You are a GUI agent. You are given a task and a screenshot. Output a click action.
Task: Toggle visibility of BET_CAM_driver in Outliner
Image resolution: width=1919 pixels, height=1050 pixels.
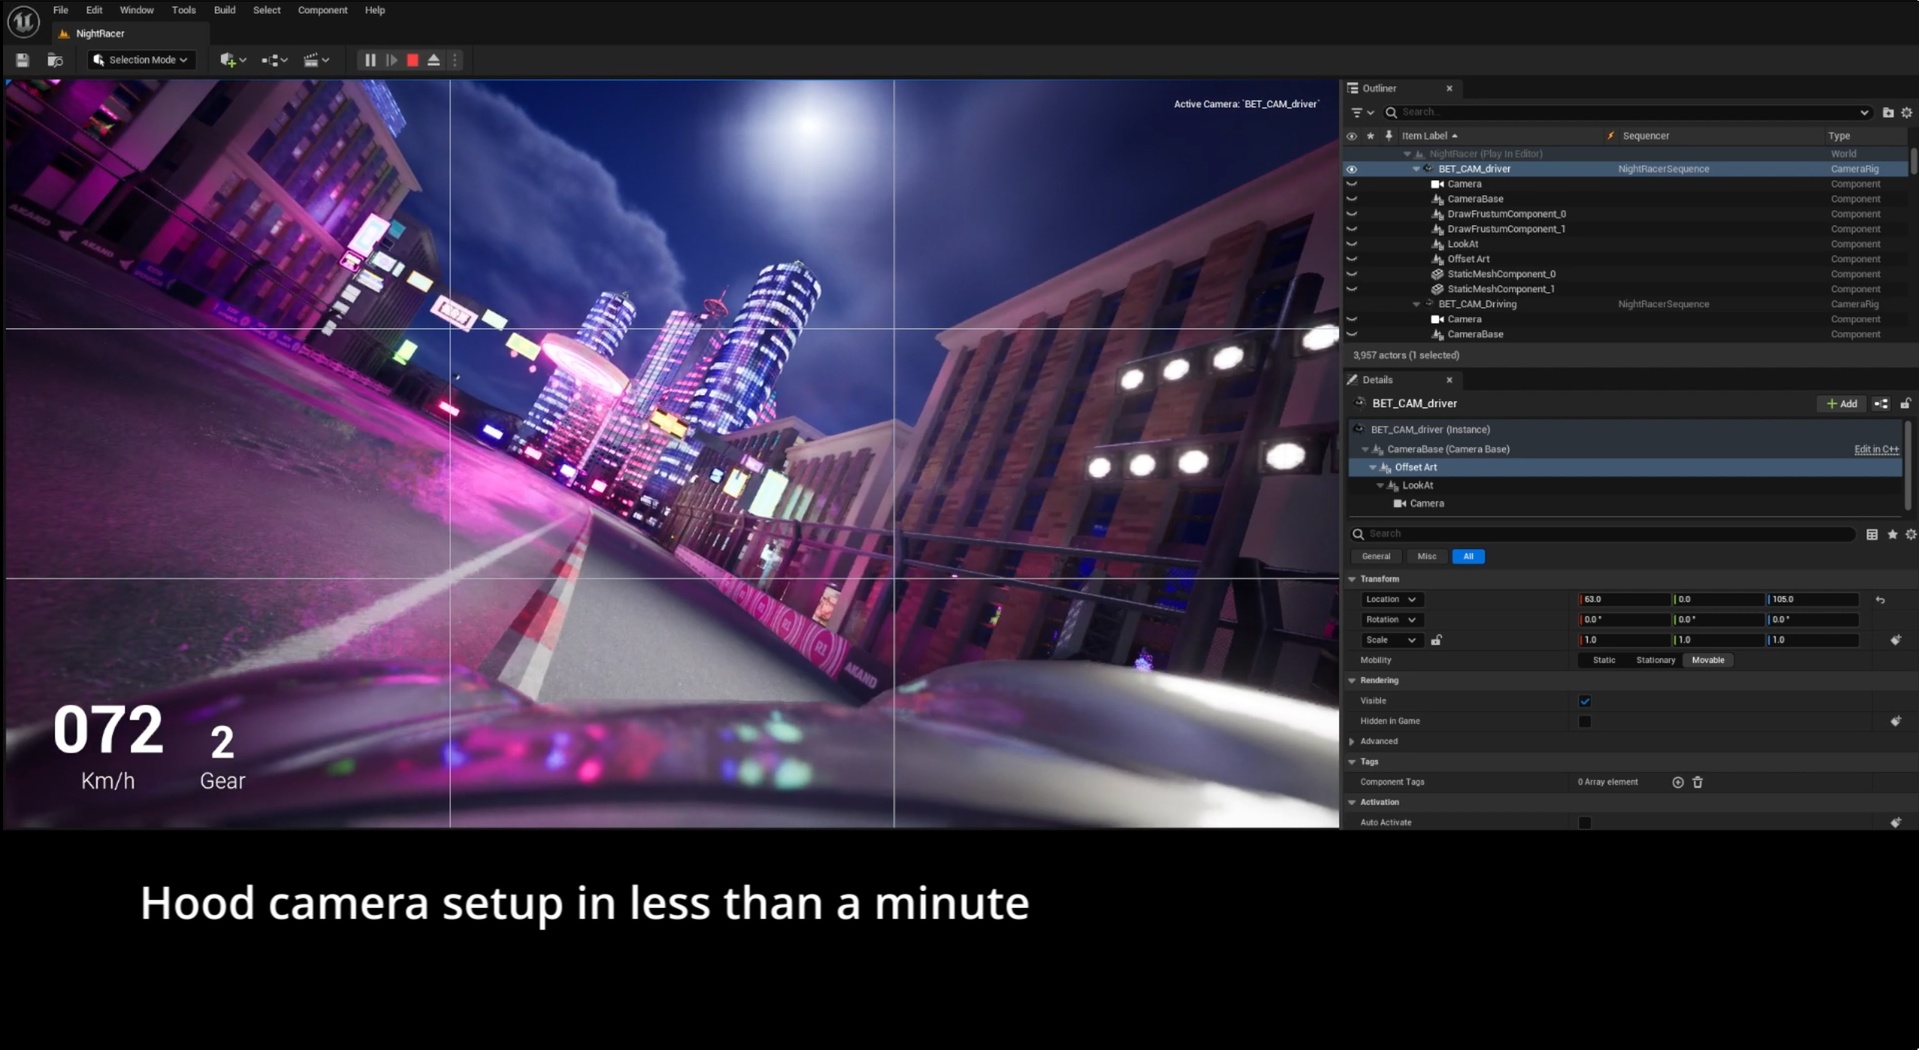pyautogui.click(x=1351, y=169)
